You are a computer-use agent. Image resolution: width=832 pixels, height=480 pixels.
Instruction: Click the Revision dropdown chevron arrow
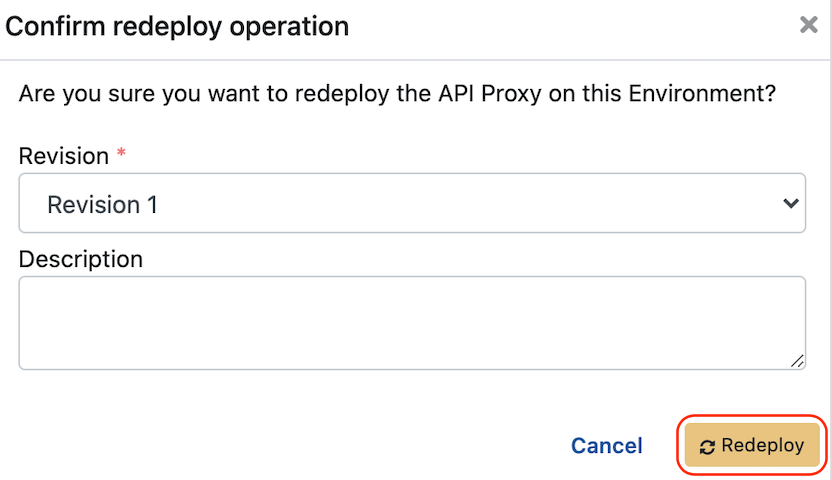pos(790,204)
